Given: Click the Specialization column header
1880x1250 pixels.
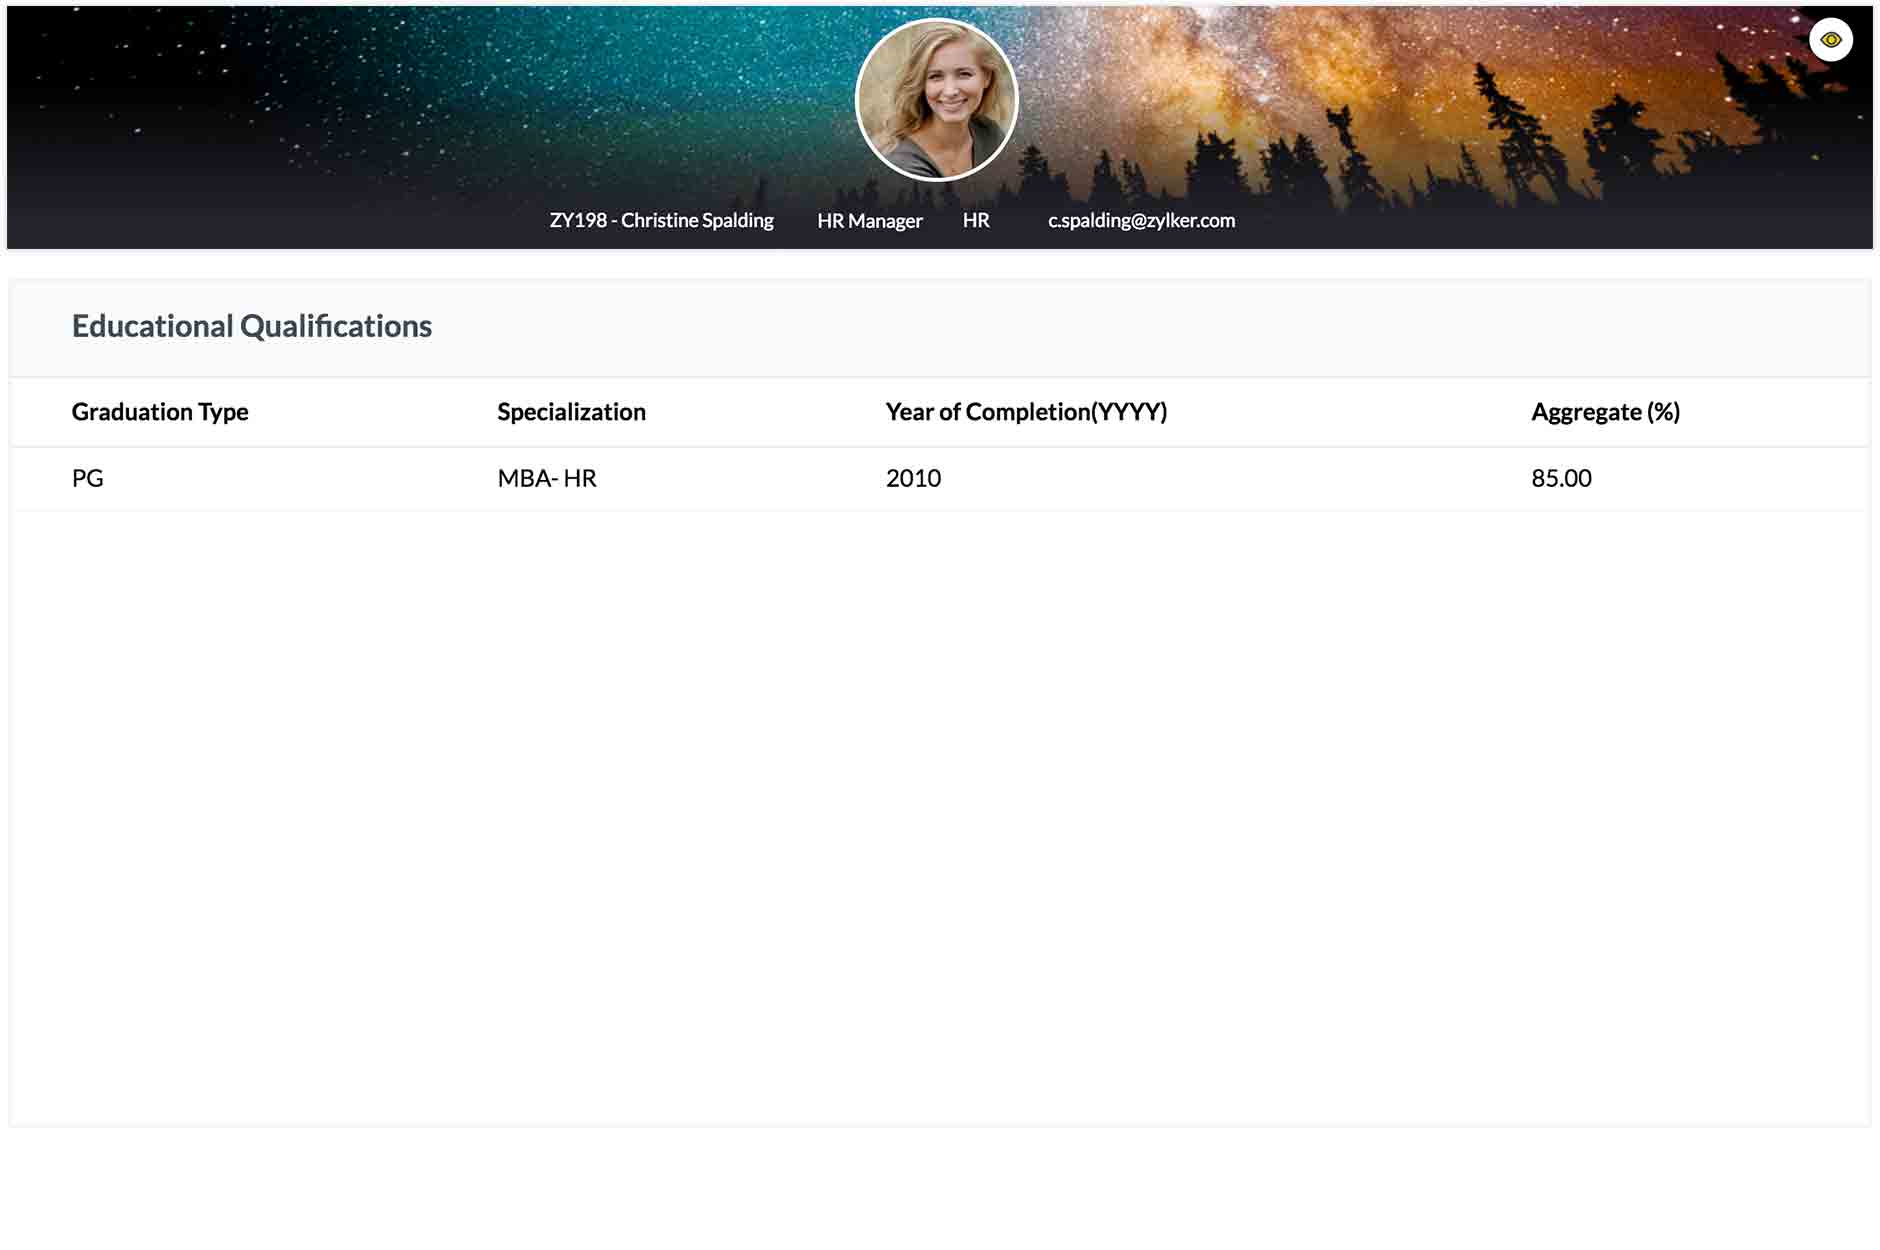Looking at the screenshot, I should [x=571, y=412].
